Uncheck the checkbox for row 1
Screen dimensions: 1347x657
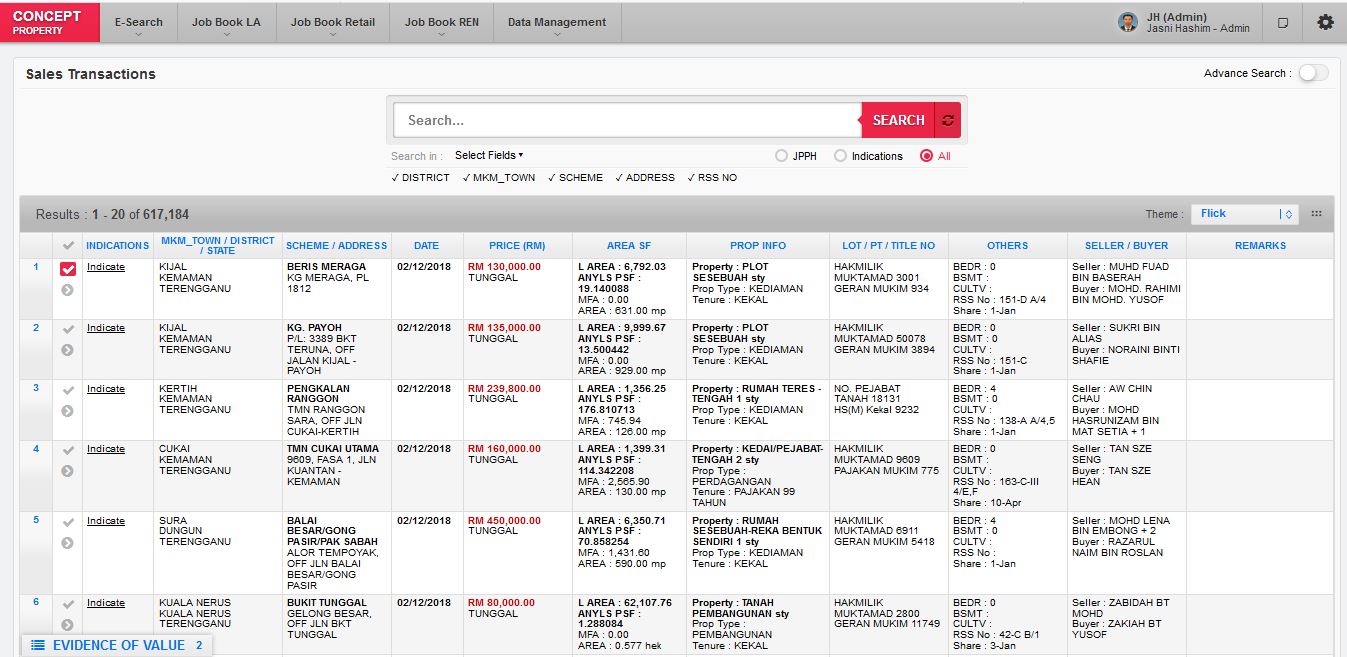point(68,269)
